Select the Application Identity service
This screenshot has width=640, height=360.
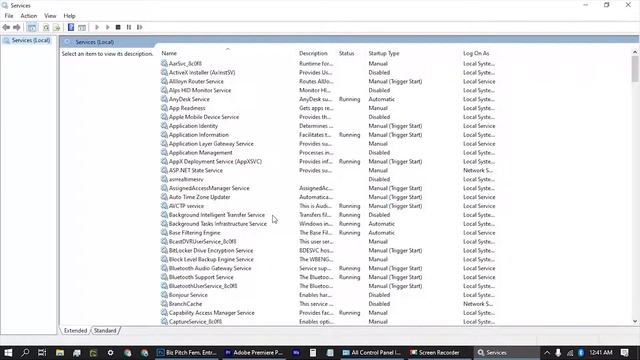(x=193, y=126)
